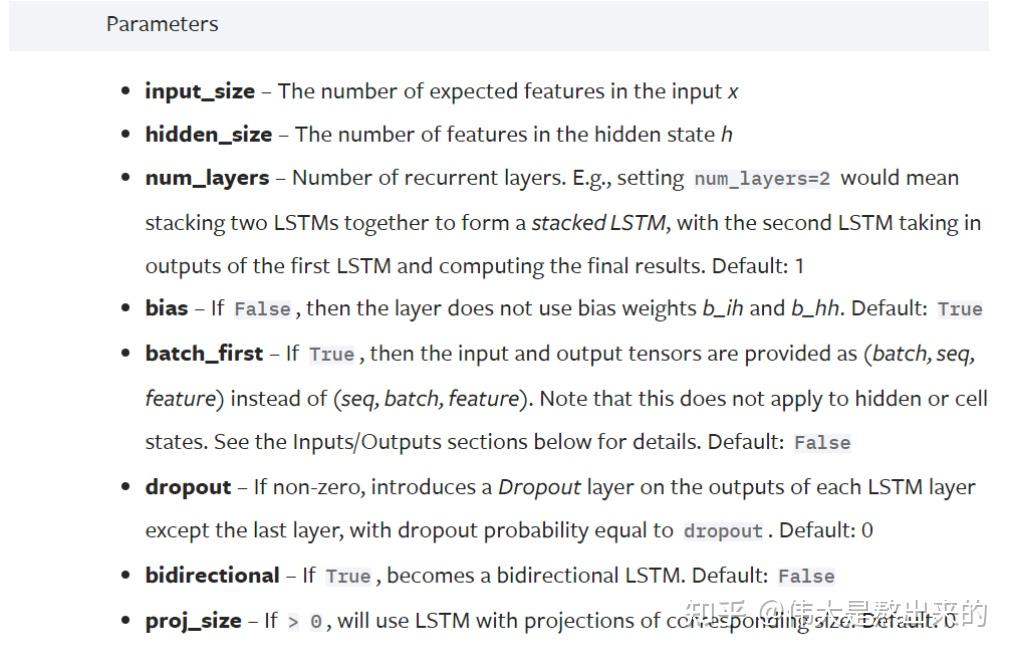Click the proj_size parameter name
The image size is (1014, 655).
pos(193,620)
